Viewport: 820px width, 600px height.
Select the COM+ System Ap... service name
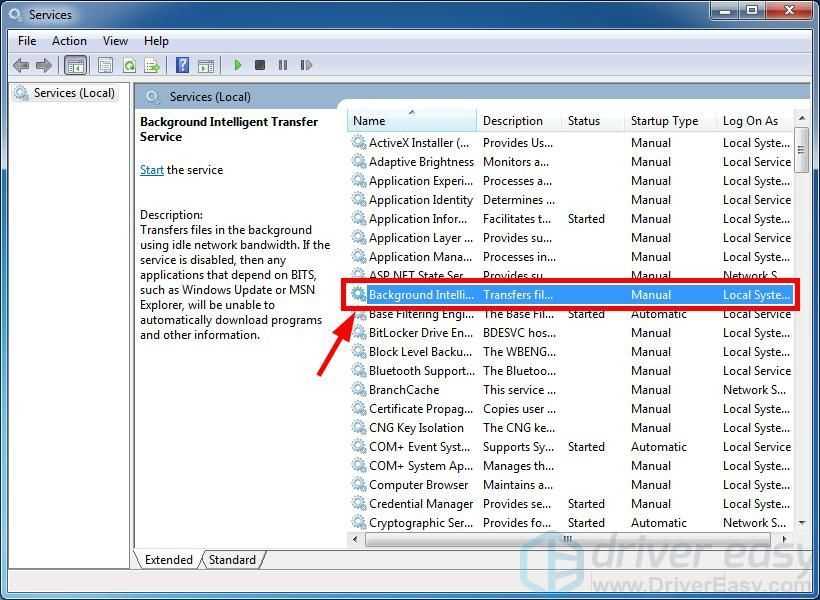pyautogui.click(x=421, y=466)
